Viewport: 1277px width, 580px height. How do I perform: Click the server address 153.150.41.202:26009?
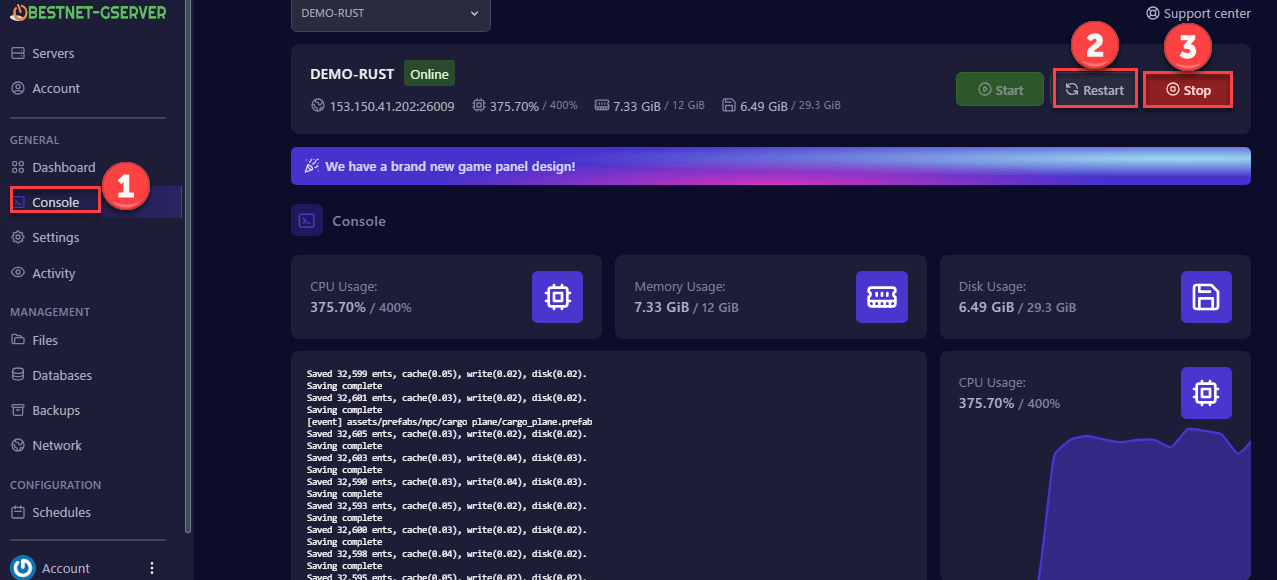click(383, 105)
